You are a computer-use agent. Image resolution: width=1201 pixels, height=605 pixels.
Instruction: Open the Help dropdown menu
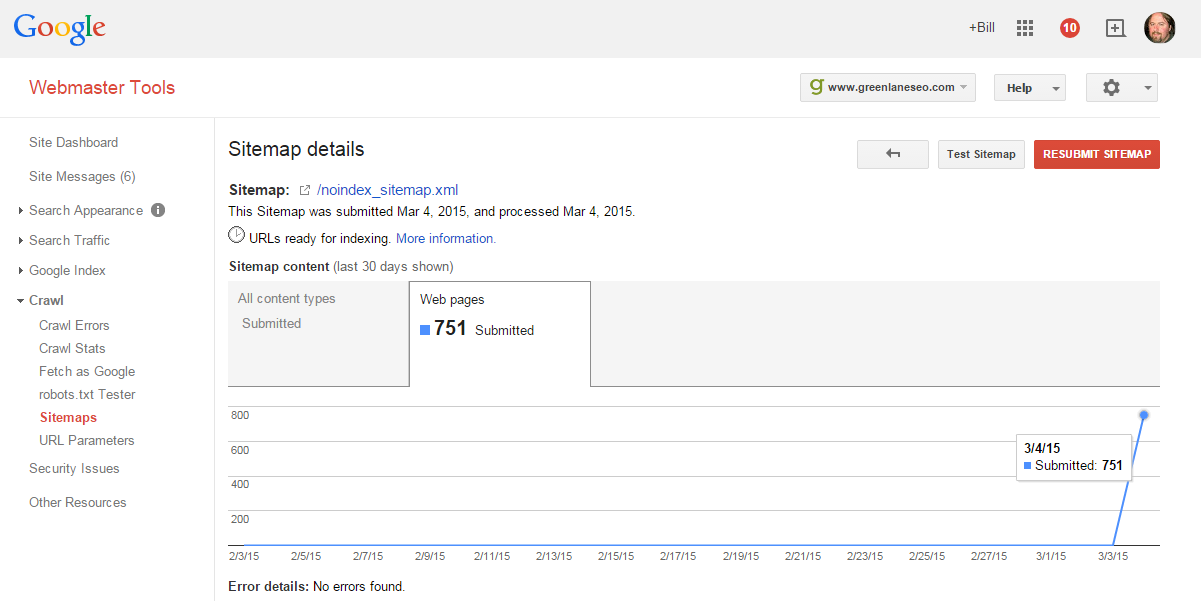point(1030,88)
